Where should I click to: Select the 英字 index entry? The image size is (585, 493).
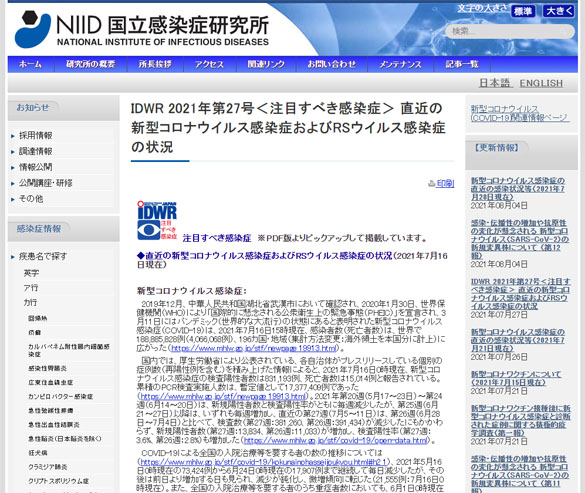pyautogui.click(x=31, y=273)
